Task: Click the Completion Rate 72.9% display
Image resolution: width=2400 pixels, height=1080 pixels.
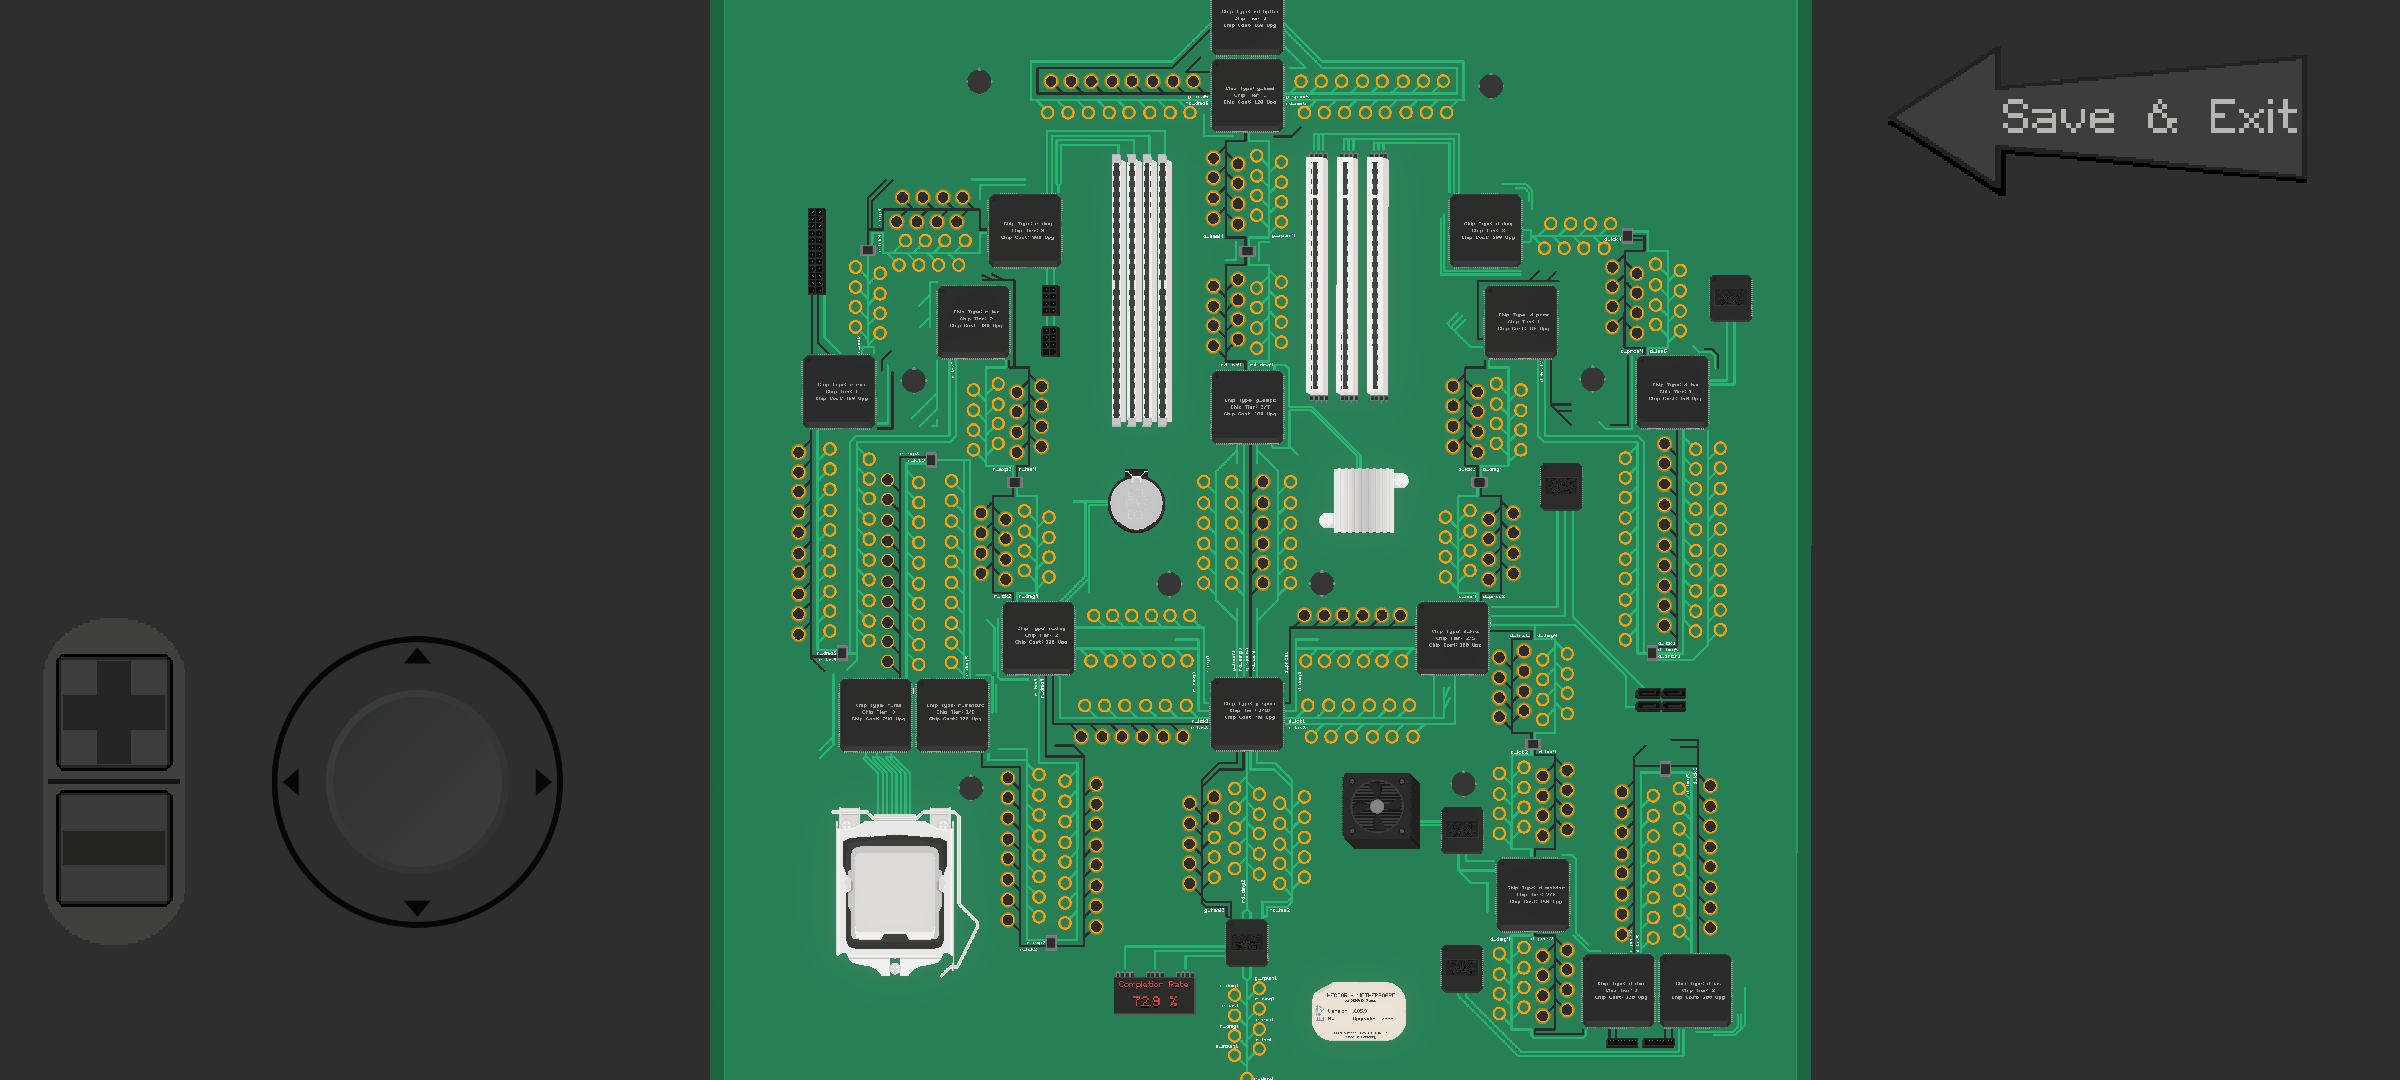Action: click(x=1154, y=994)
